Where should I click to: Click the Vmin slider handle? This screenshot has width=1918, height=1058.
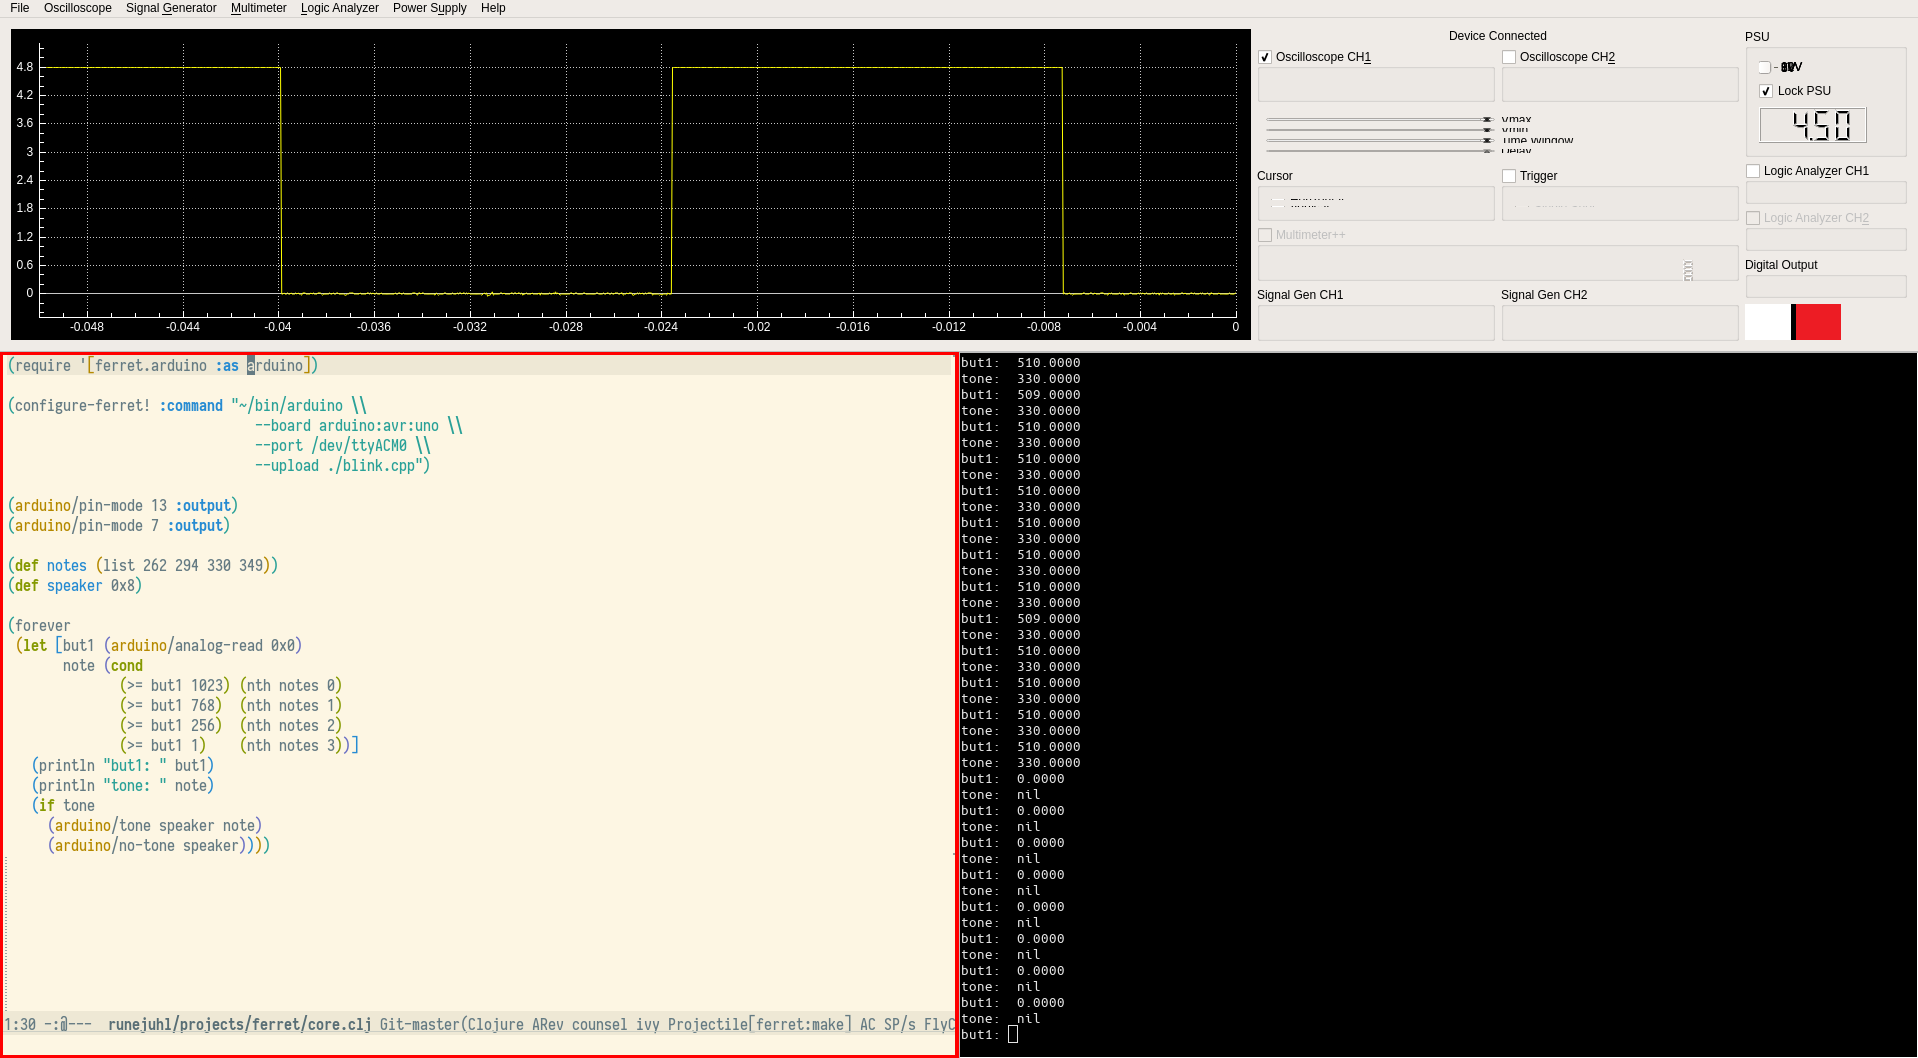click(1487, 130)
